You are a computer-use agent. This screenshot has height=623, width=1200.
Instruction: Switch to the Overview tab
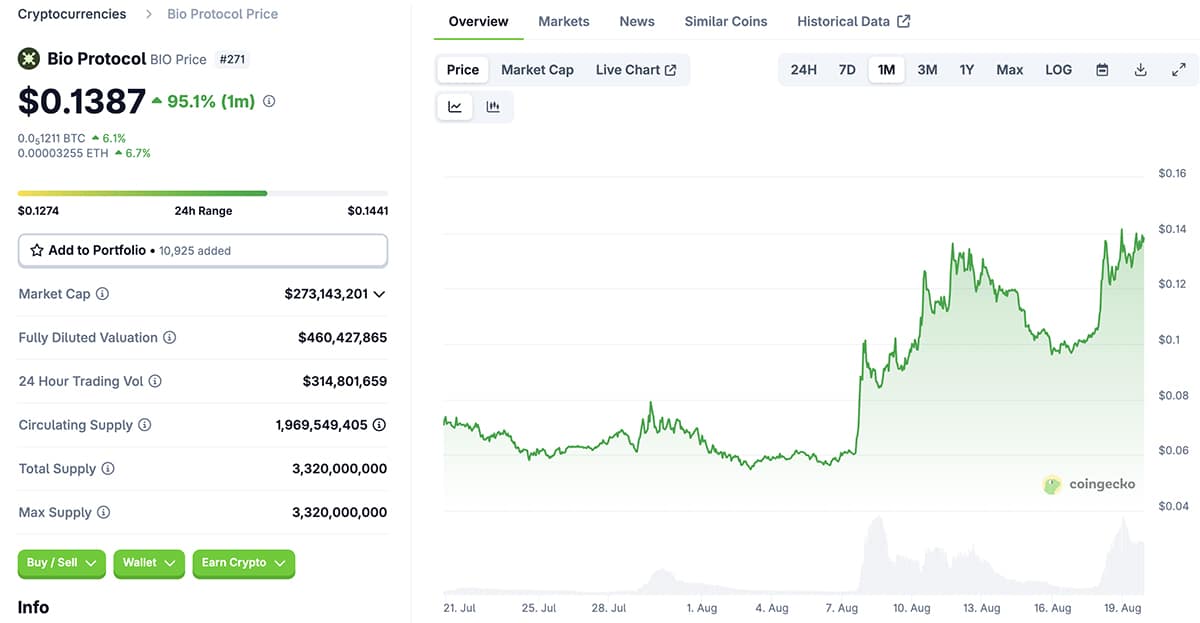[478, 21]
